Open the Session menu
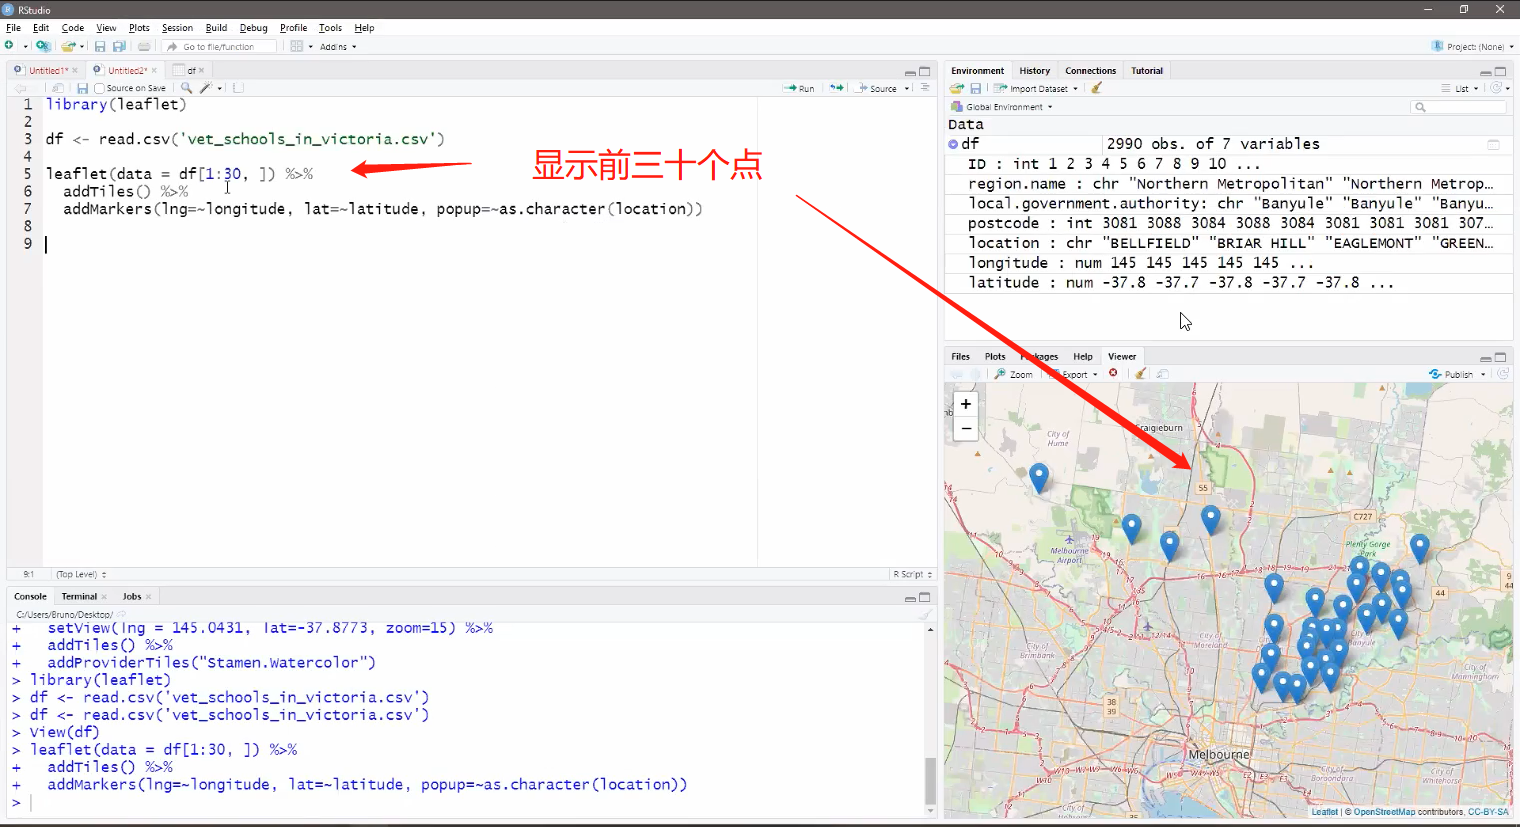 pos(177,28)
